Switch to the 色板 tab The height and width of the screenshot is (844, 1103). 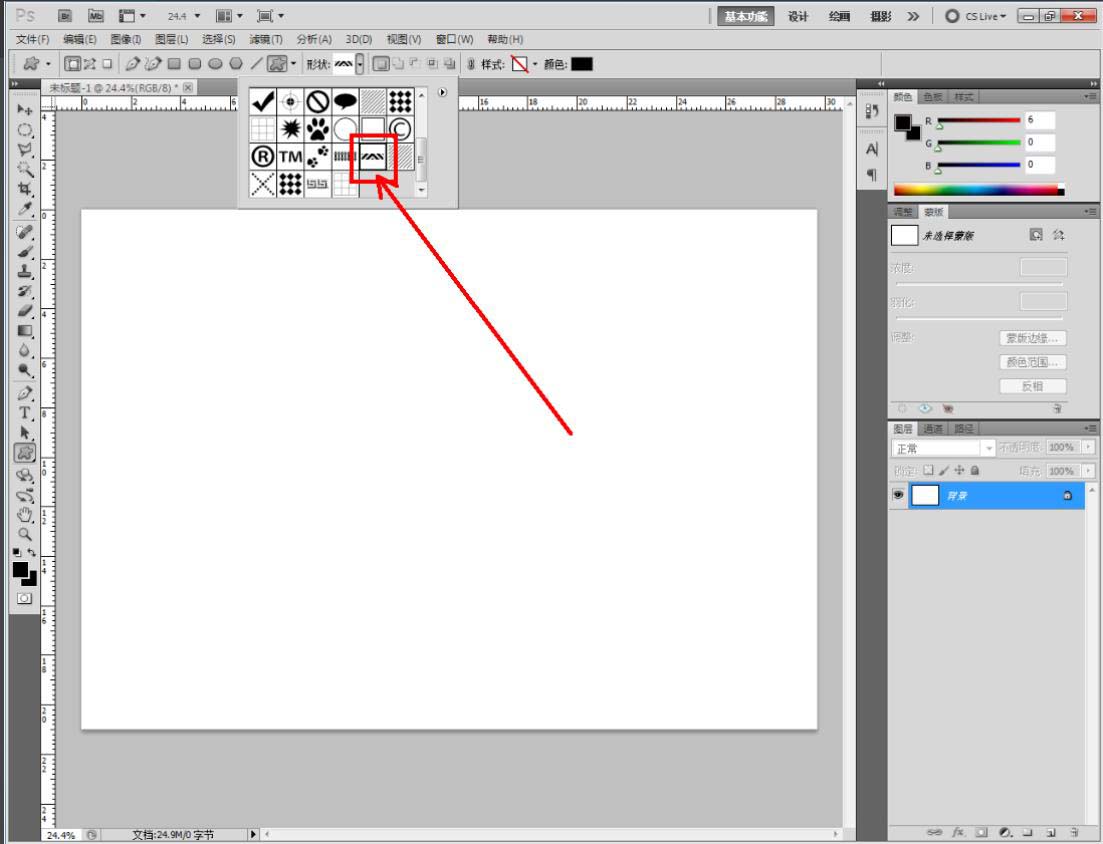click(933, 97)
